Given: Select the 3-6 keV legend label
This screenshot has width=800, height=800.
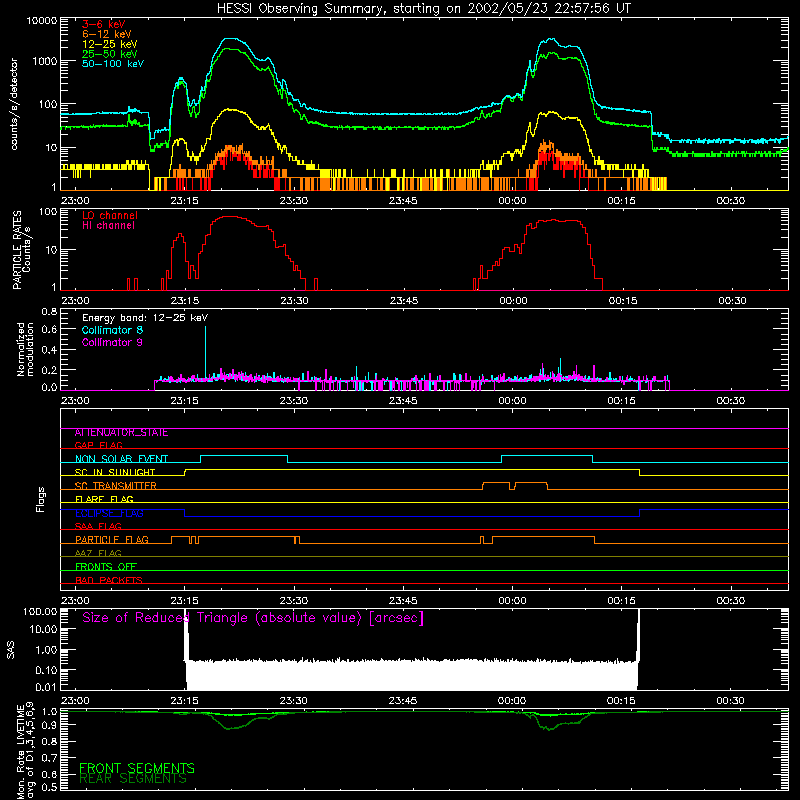Looking at the screenshot, I should click(x=103, y=24).
